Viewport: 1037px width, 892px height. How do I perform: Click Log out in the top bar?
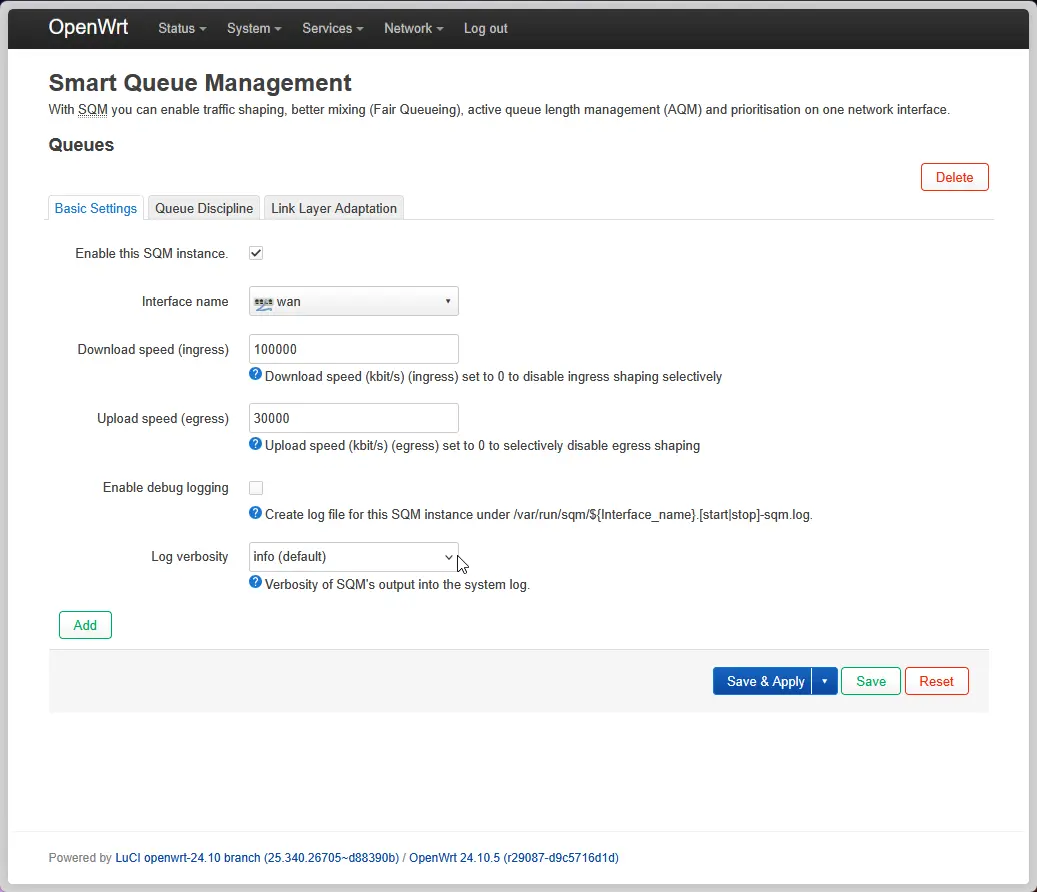pos(485,28)
